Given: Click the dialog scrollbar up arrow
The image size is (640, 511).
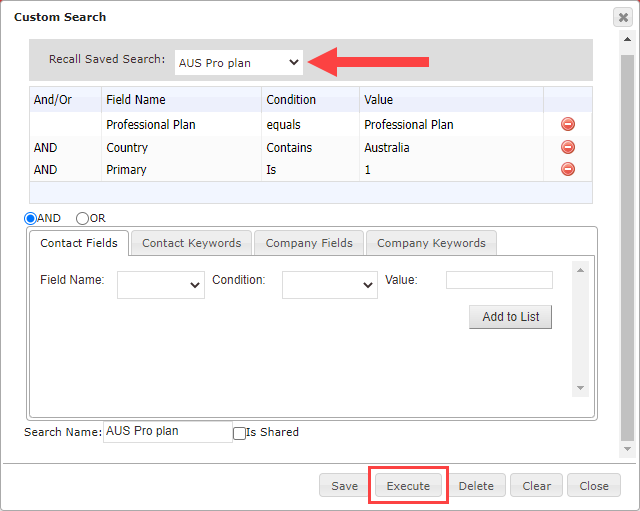Looking at the screenshot, I should click(x=627, y=39).
